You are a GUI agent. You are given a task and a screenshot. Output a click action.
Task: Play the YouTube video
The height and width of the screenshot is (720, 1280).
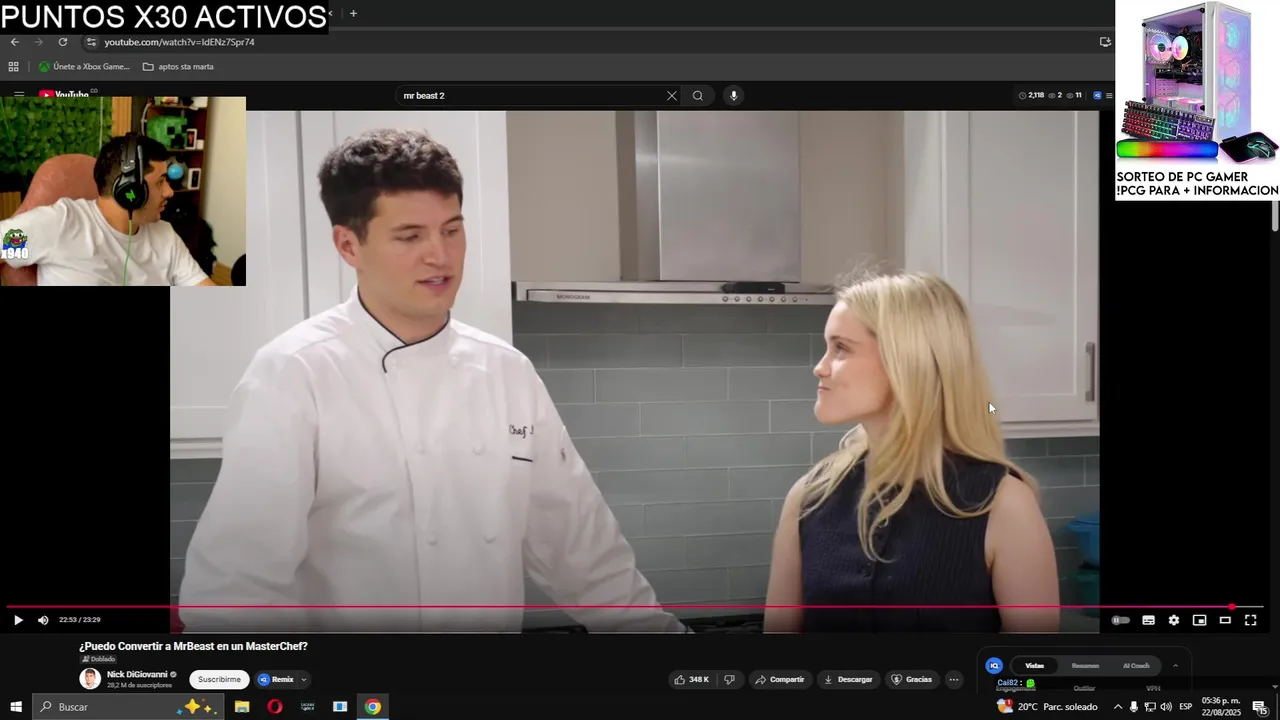18,620
